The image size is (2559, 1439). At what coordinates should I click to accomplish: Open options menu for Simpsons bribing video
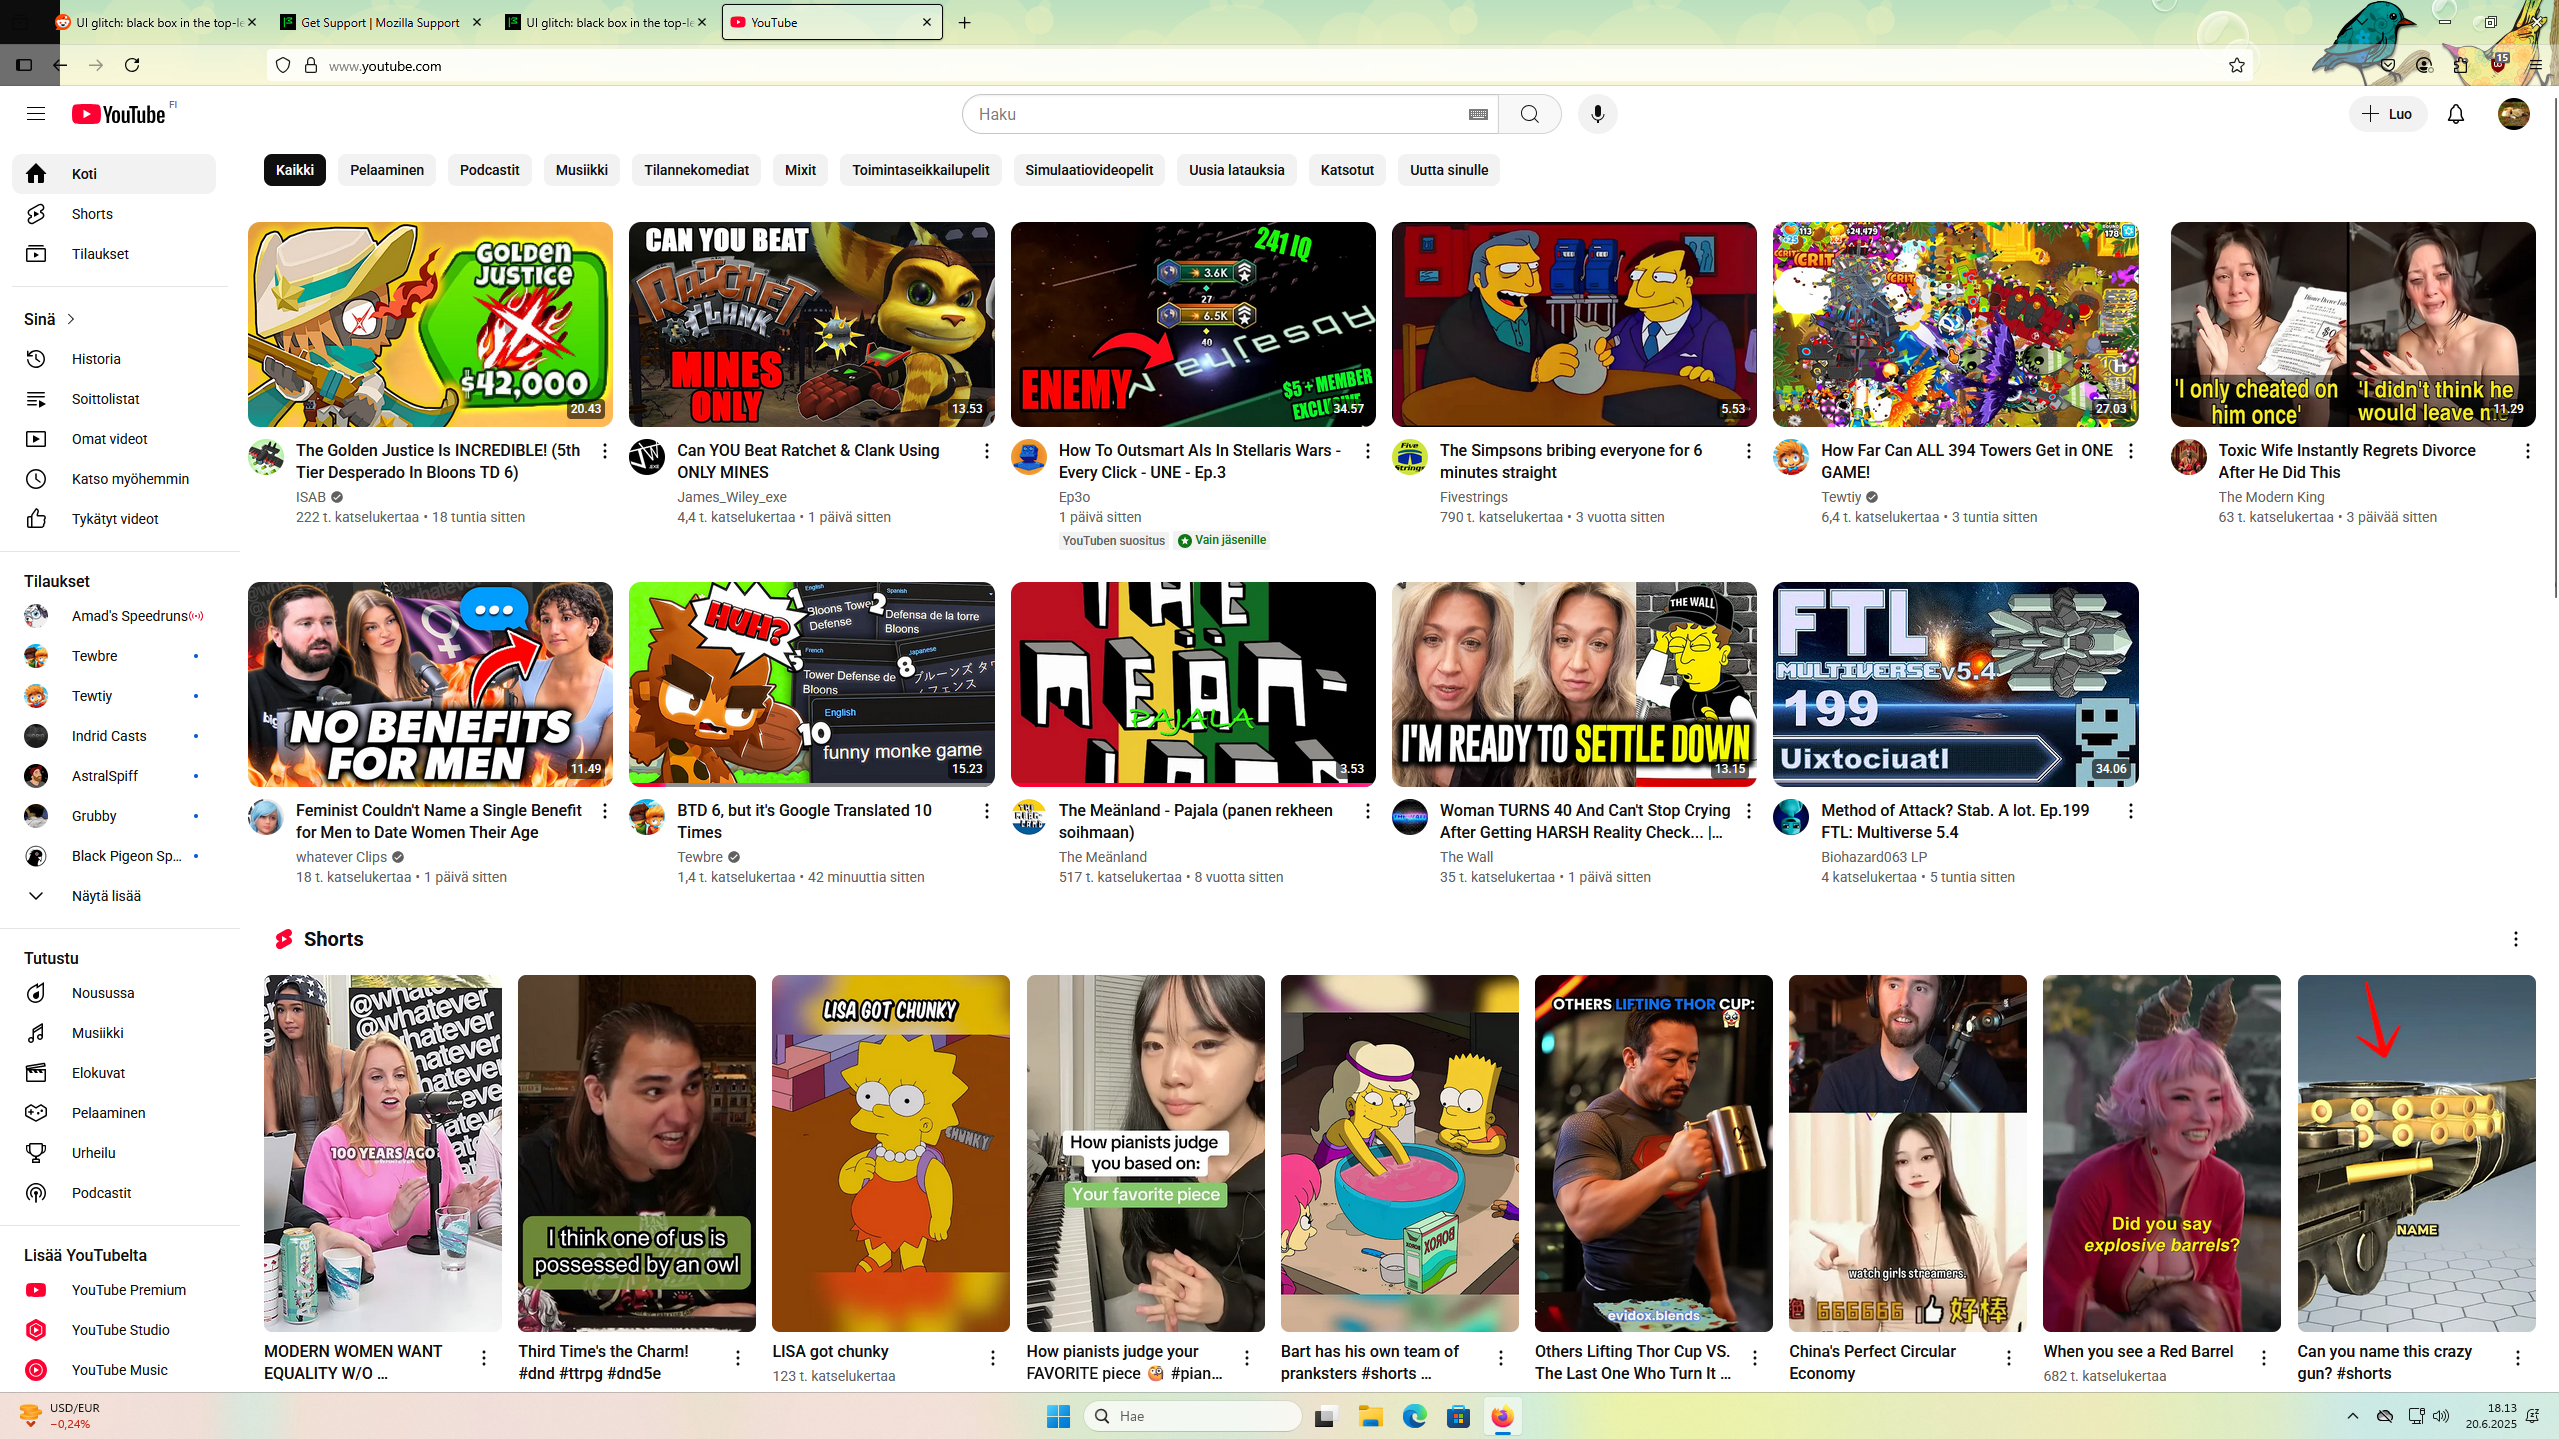pos(1748,451)
